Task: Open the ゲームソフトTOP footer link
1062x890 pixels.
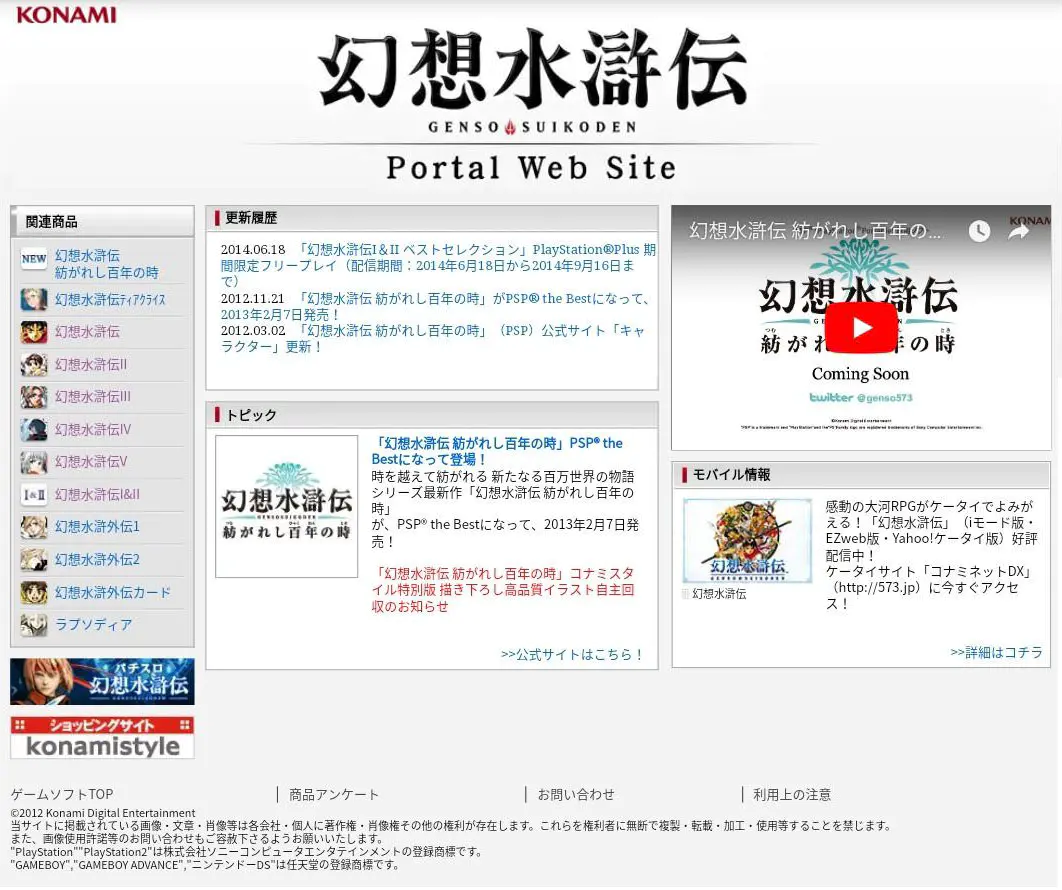Action: coord(62,794)
